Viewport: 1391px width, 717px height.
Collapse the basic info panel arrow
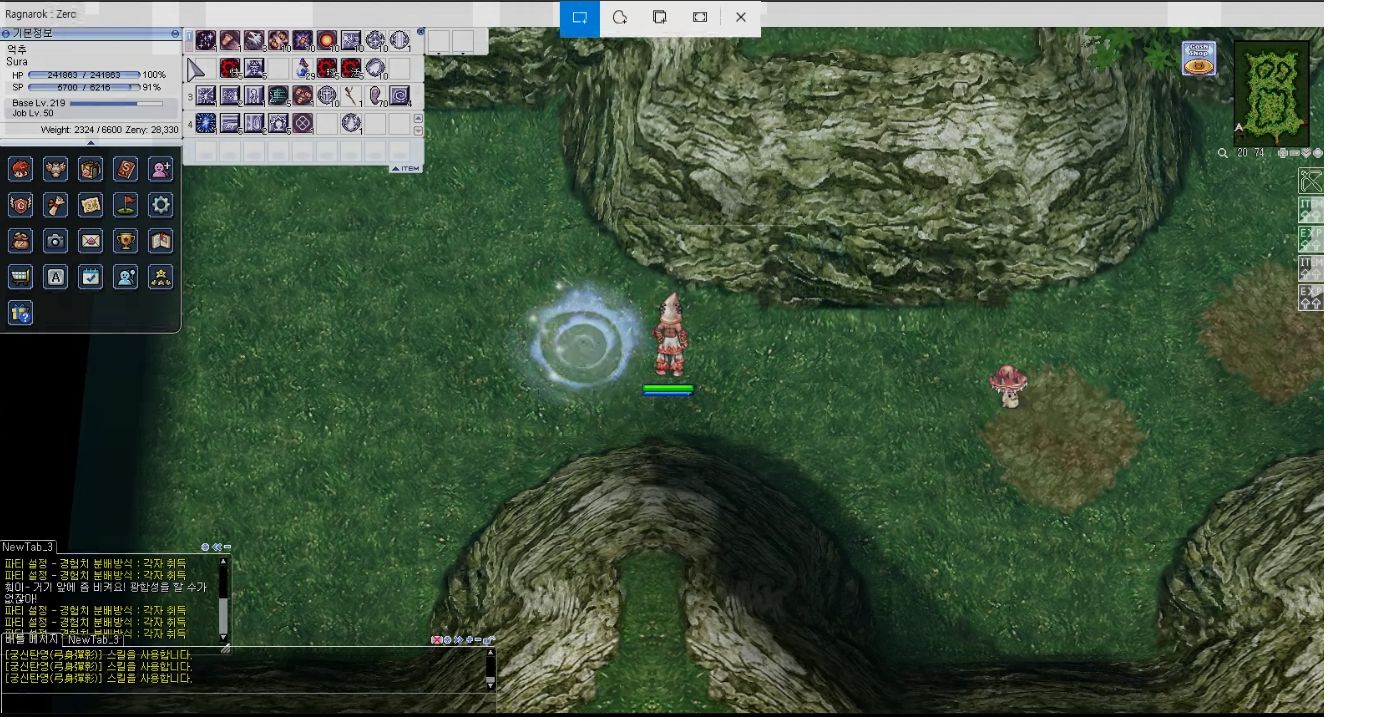91,143
